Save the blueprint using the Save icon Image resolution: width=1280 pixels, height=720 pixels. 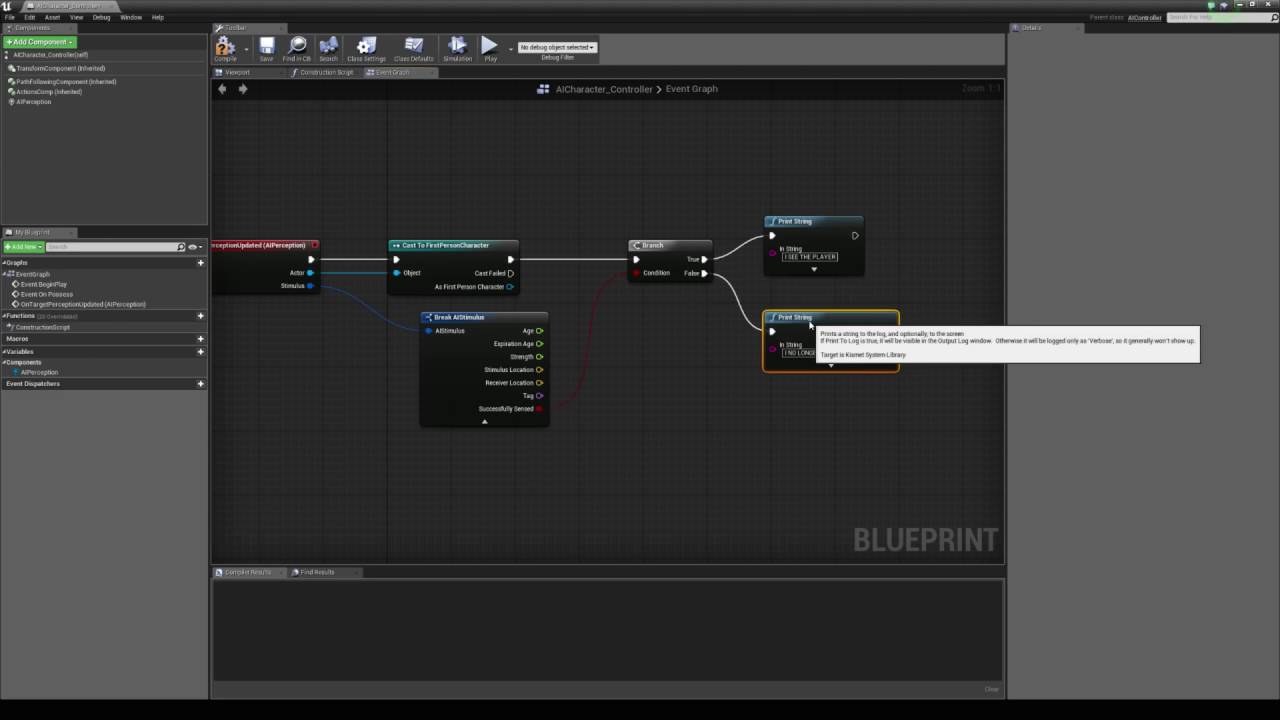pos(266,46)
